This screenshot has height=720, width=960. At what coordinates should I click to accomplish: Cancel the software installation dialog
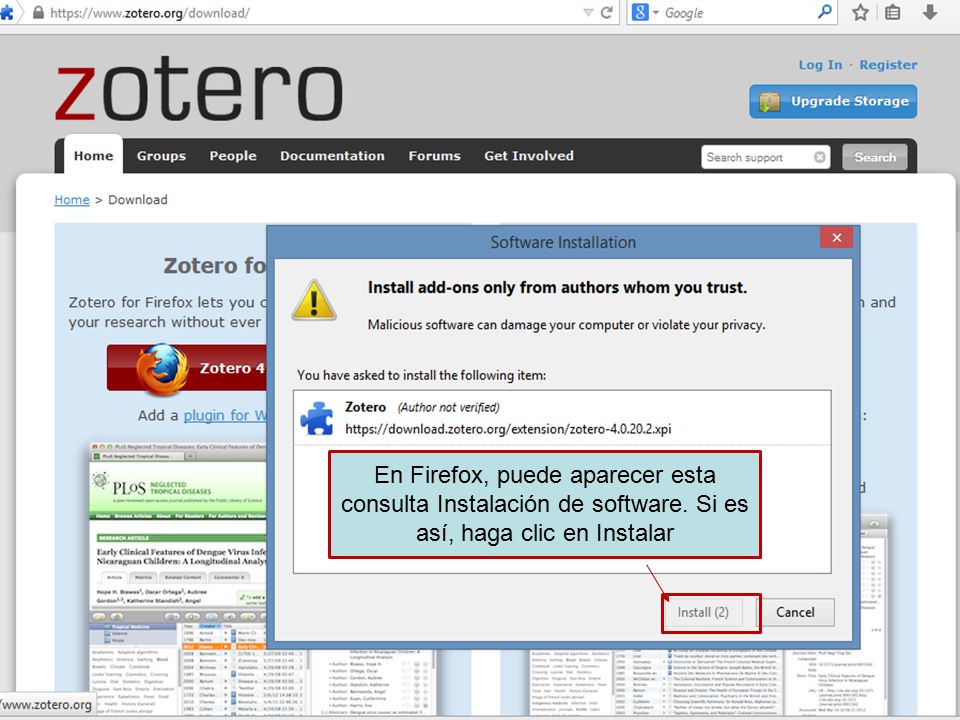point(795,612)
